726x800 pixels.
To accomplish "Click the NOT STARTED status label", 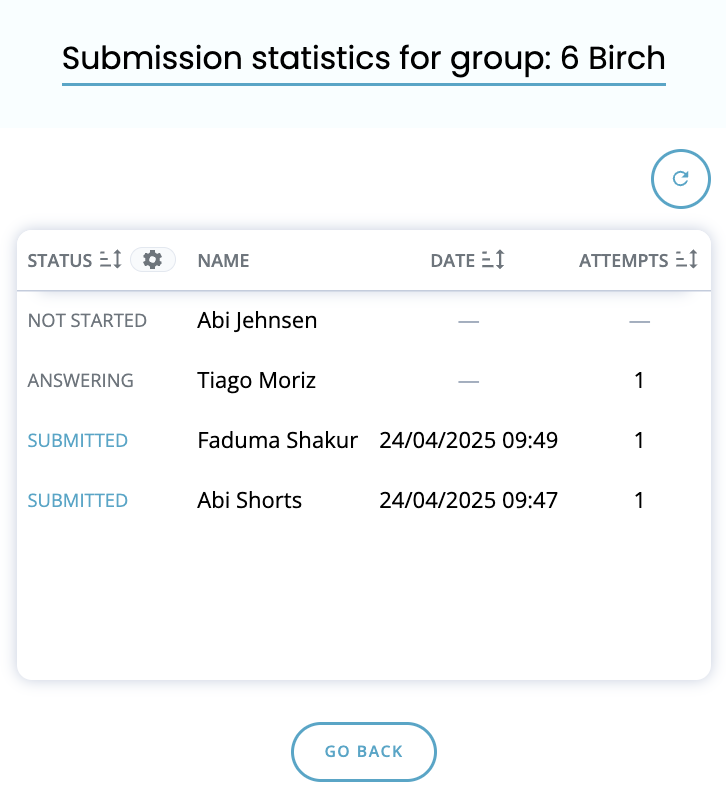I will pos(87,321).
